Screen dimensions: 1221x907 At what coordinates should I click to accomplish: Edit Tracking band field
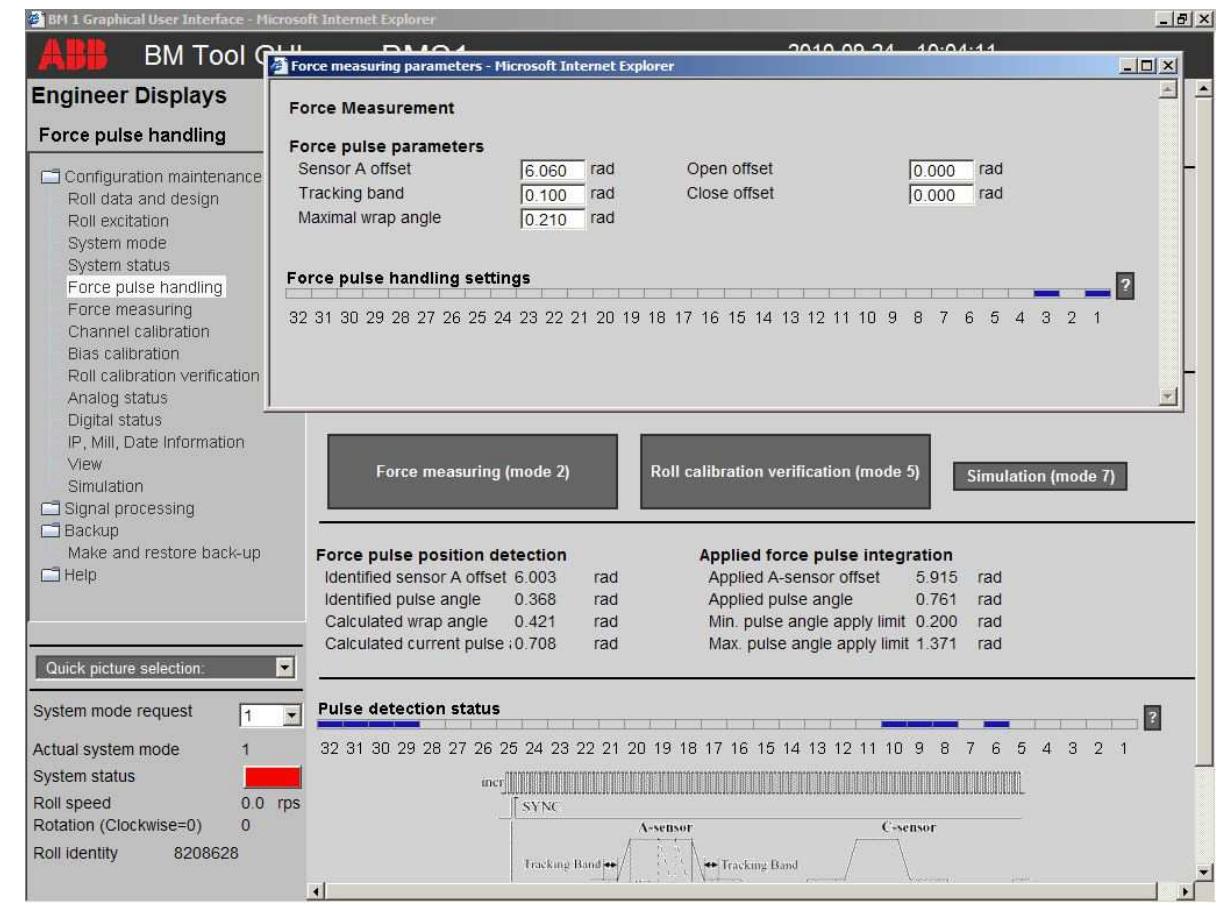click(x=552, y=195)
